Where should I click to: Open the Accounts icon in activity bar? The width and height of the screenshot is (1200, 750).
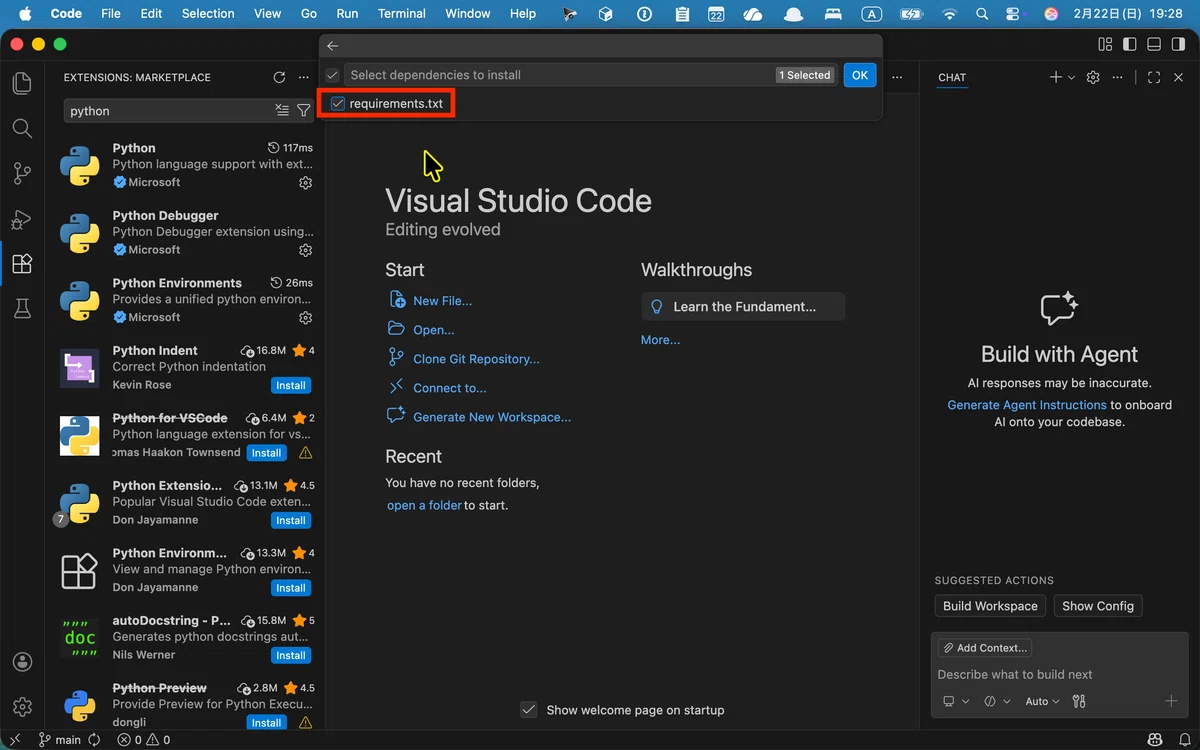pyautogui.click(x=22, y=662)
